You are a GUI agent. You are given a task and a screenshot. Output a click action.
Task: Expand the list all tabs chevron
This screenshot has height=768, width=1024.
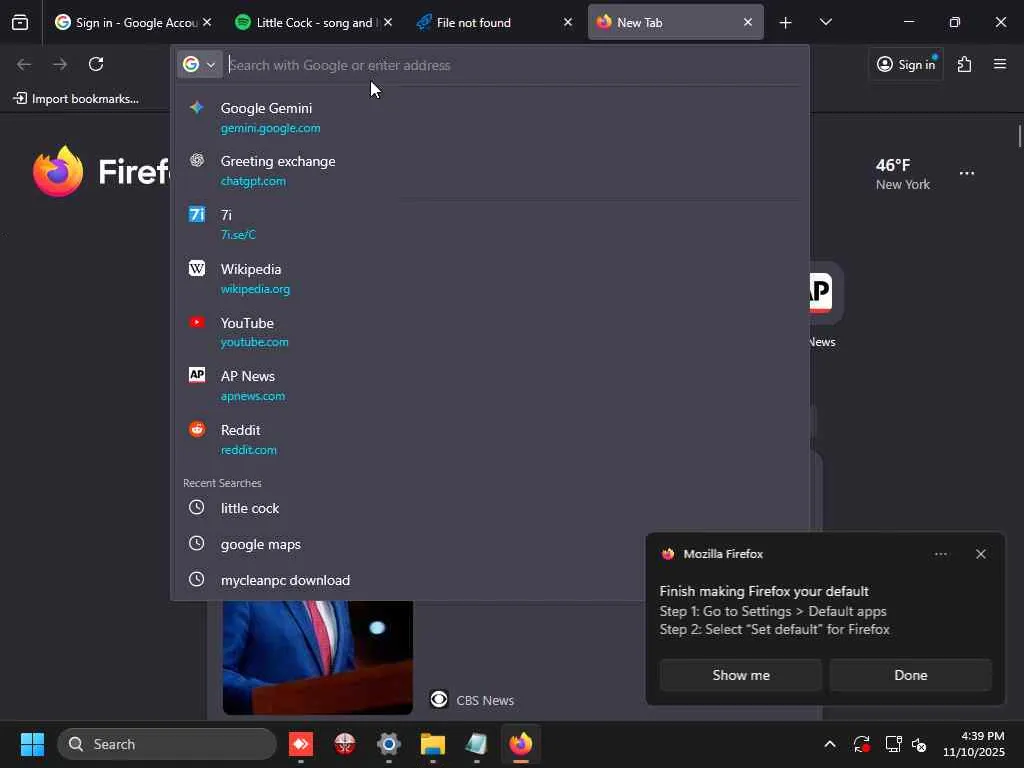click(825, 22)
